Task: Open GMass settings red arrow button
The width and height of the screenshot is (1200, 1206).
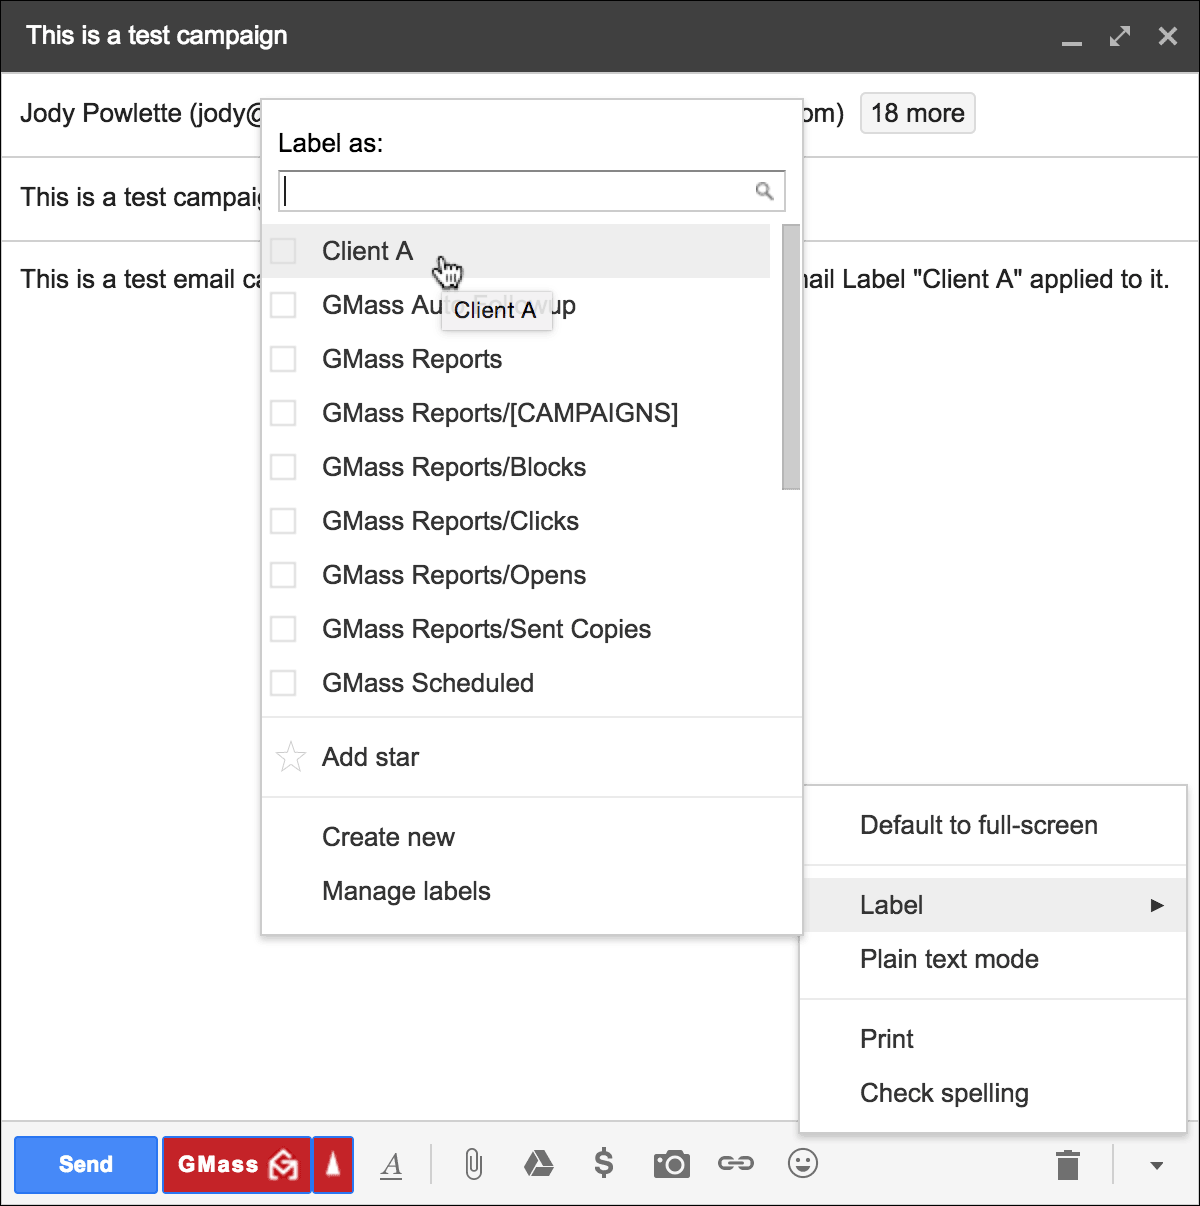Action: [333, 1165]
